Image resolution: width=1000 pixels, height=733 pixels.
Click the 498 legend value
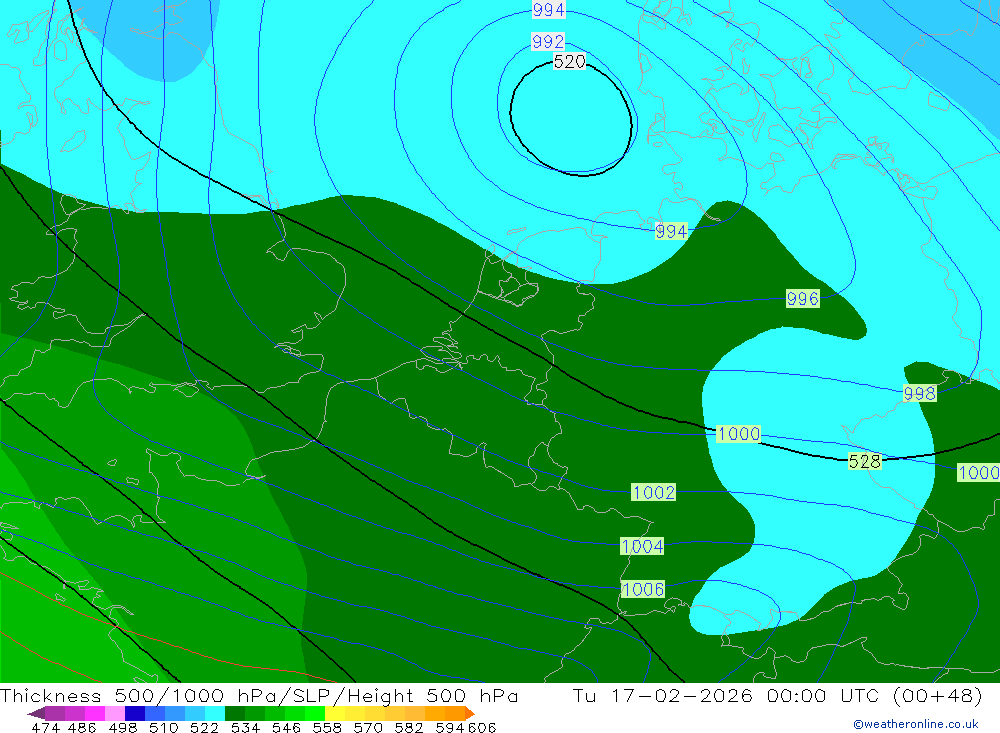(122, 727)
